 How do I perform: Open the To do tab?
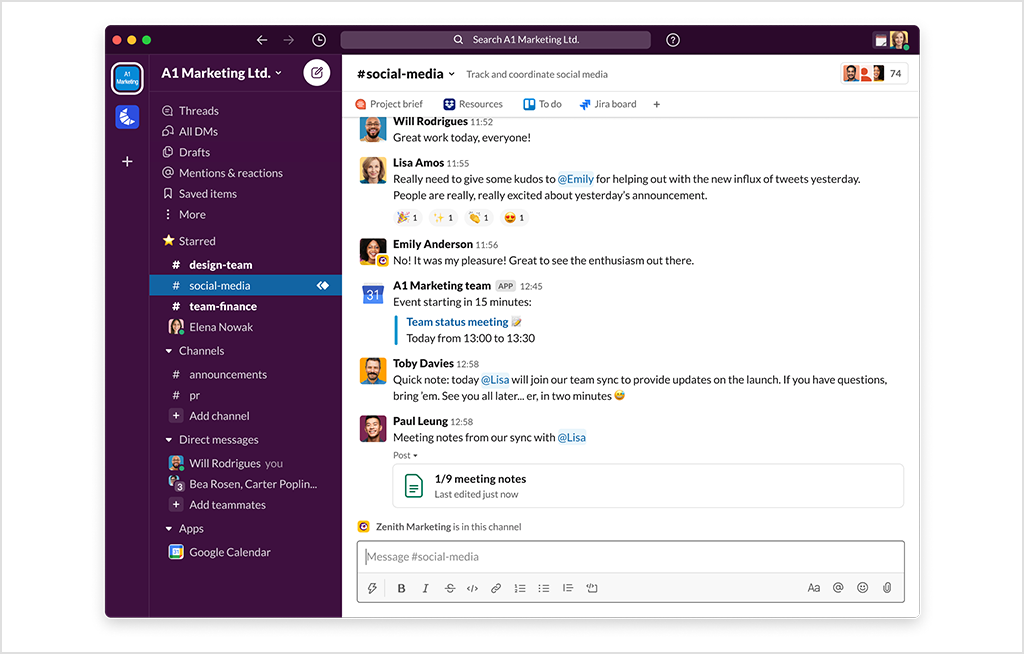pyautogui.click(x=541, y=103)
